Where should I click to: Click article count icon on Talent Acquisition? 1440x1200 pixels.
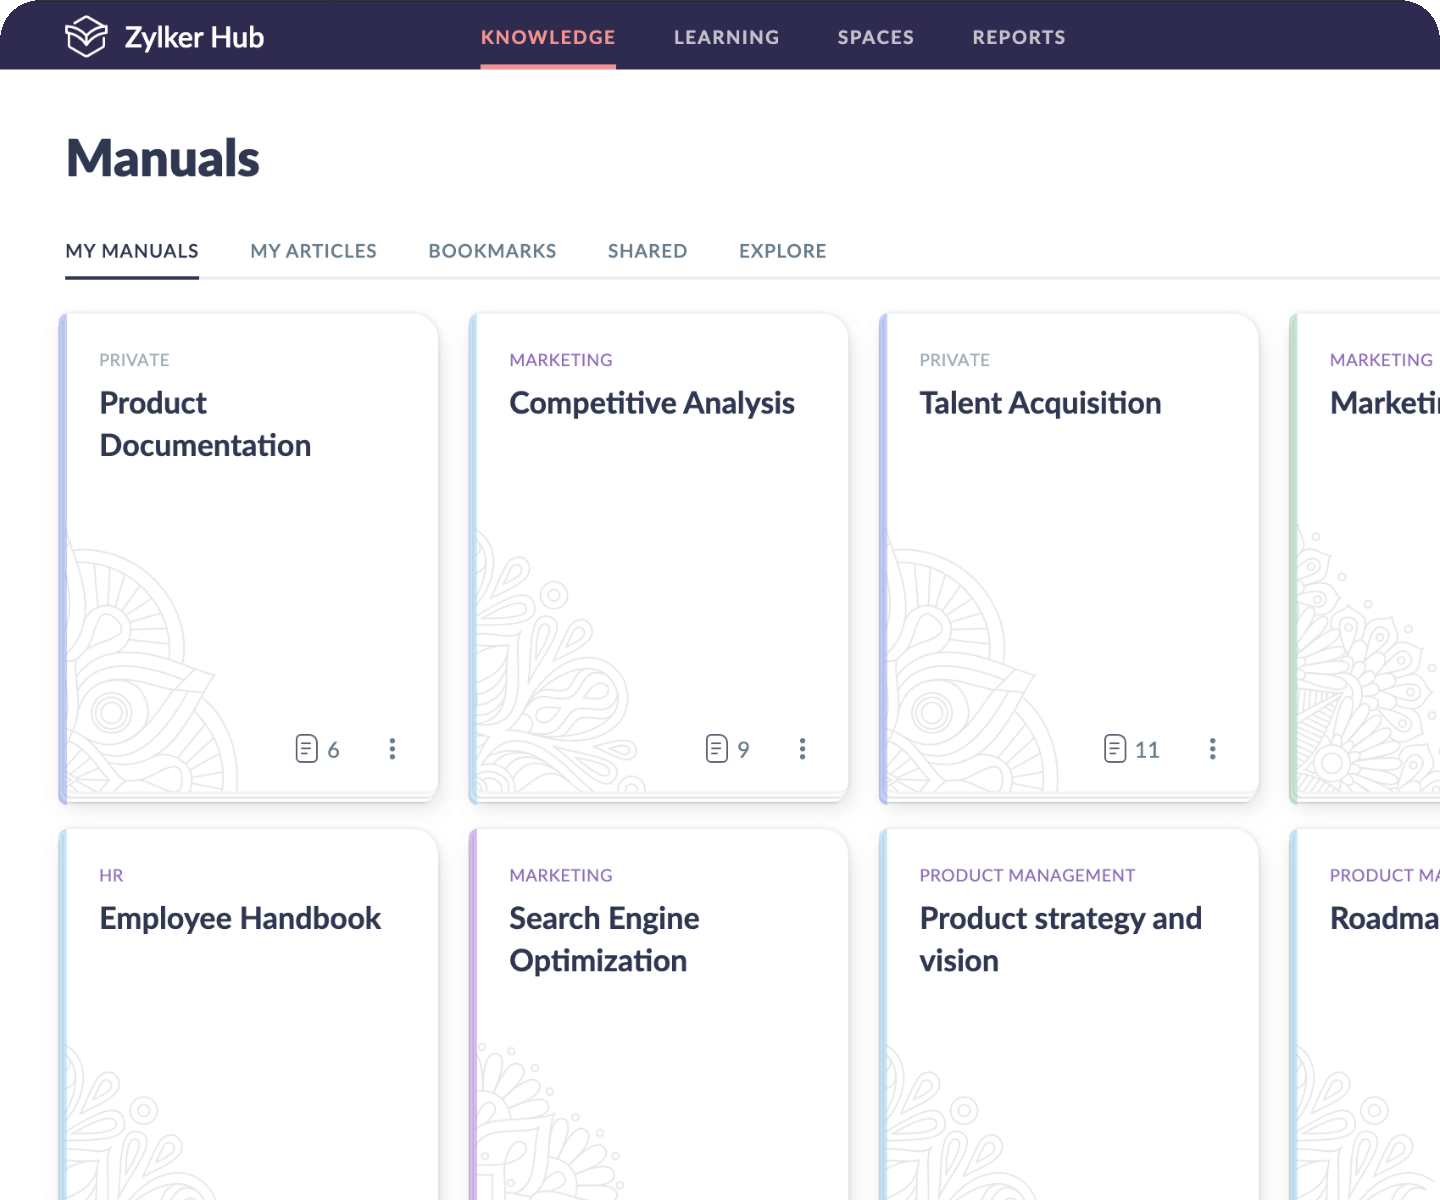1115,749
